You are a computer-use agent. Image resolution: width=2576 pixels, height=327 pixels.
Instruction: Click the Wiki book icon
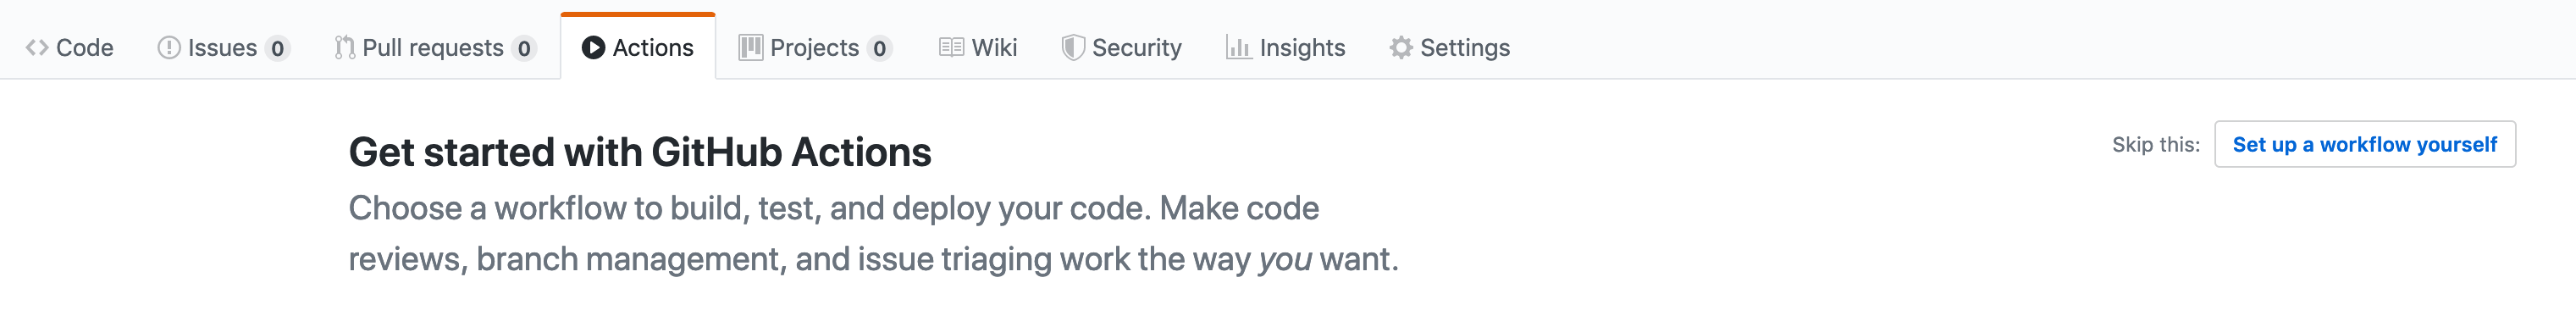[951, 48]
